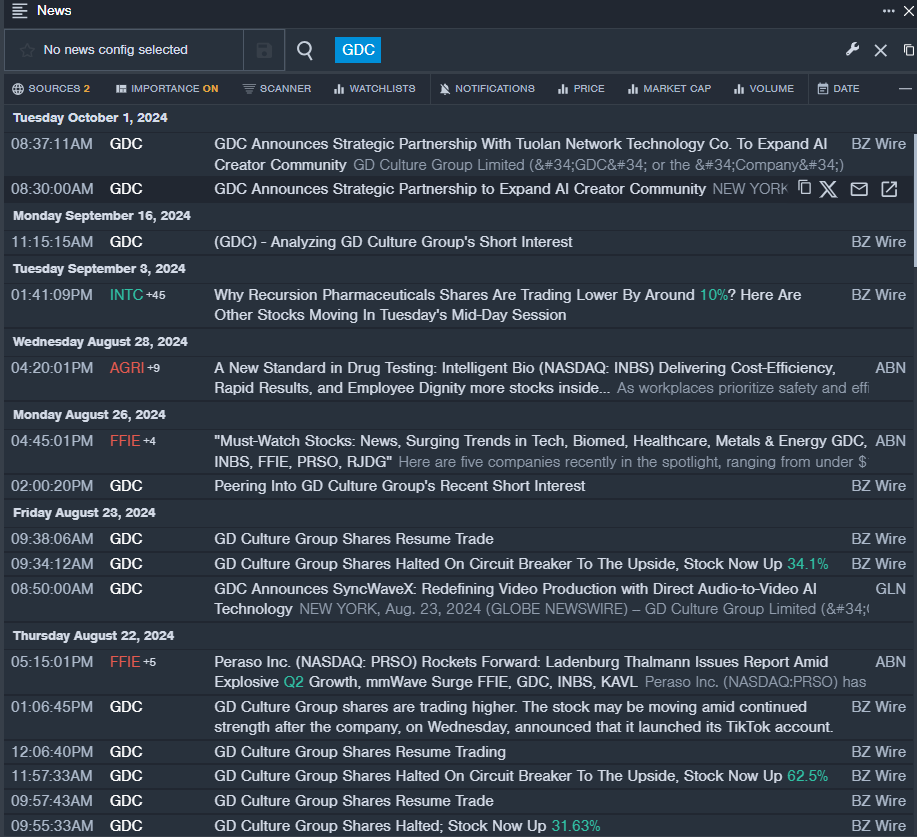Select the Market Cap filter
Screen dimensions: 917x837
(669, 89)
